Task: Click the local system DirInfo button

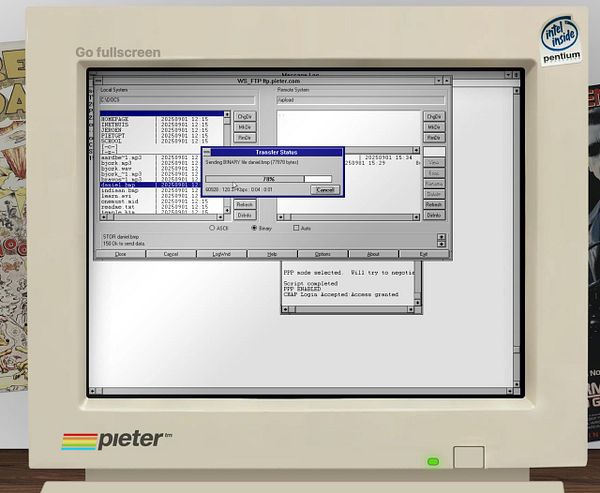Action: coord(245,215)
